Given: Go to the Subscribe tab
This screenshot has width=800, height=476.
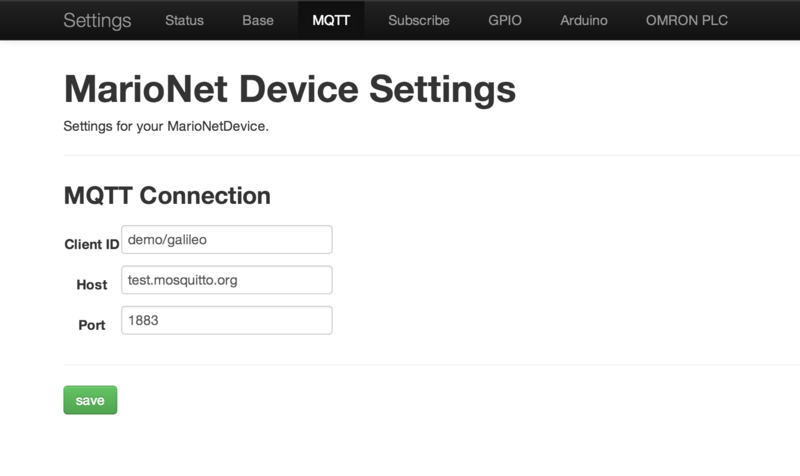Looking at the screenshot, I should pyautogui.click(x=418, y=20).
